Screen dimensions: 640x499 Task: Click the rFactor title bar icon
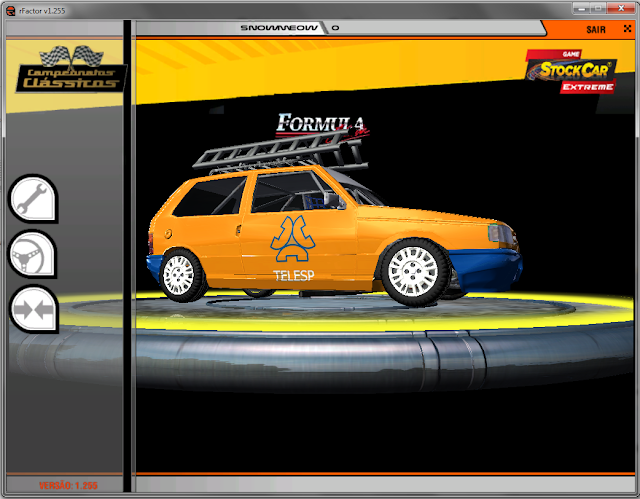10,11
